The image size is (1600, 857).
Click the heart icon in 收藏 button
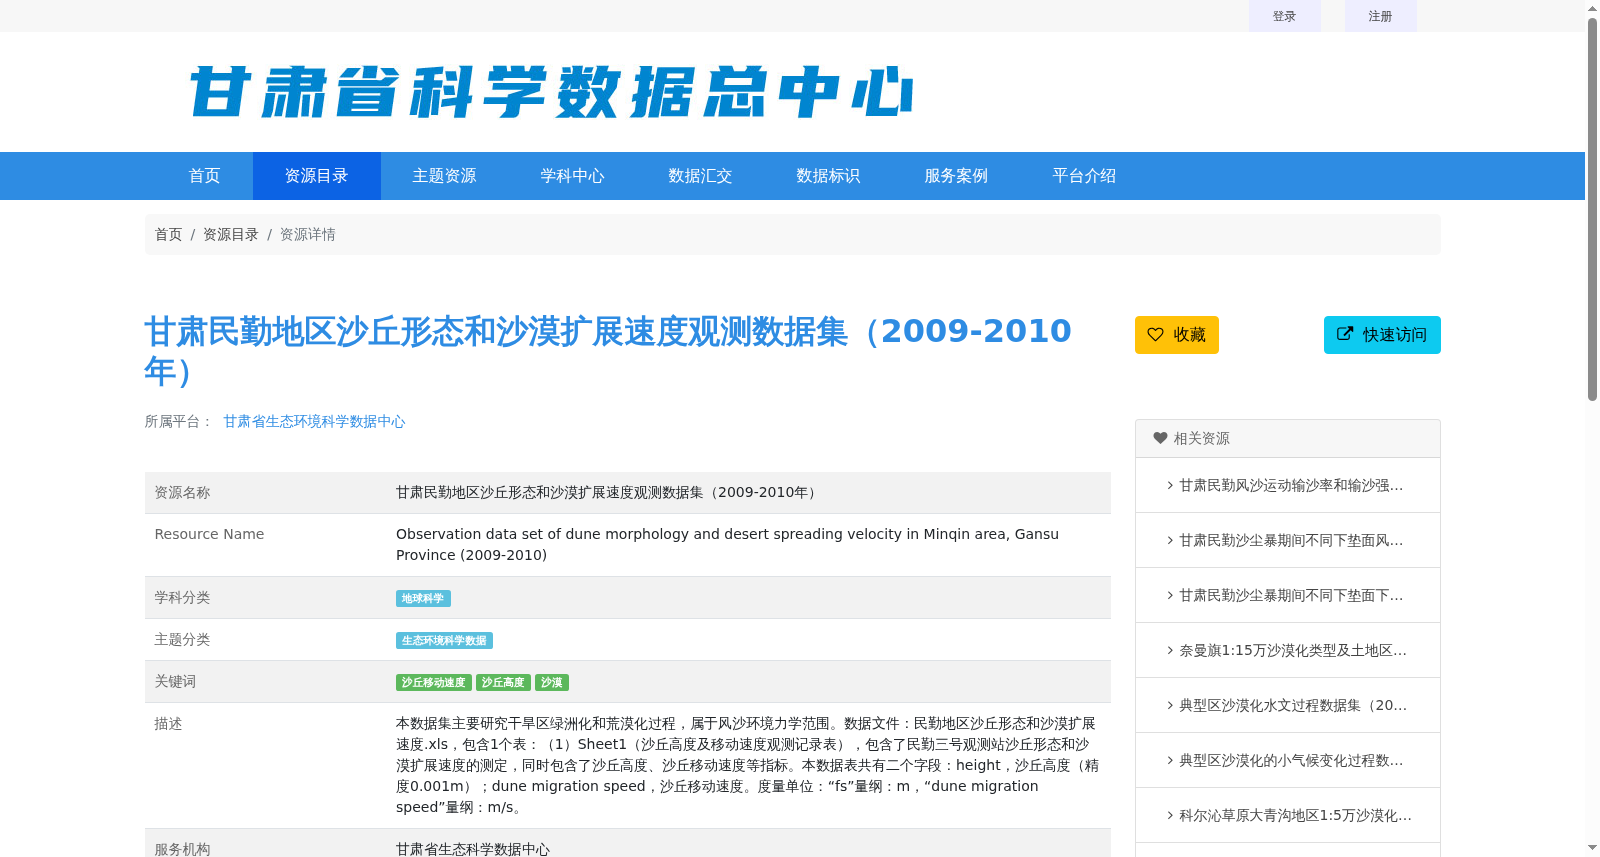coord(1155,335)
